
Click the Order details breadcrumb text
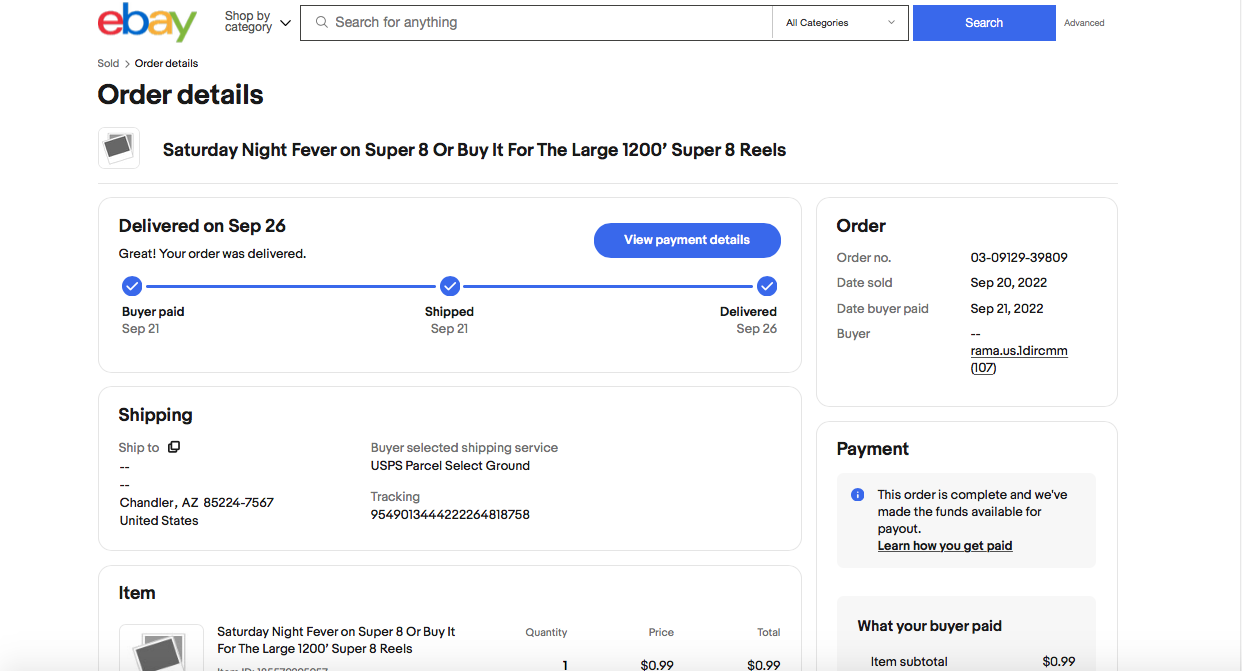click(166, 63)
